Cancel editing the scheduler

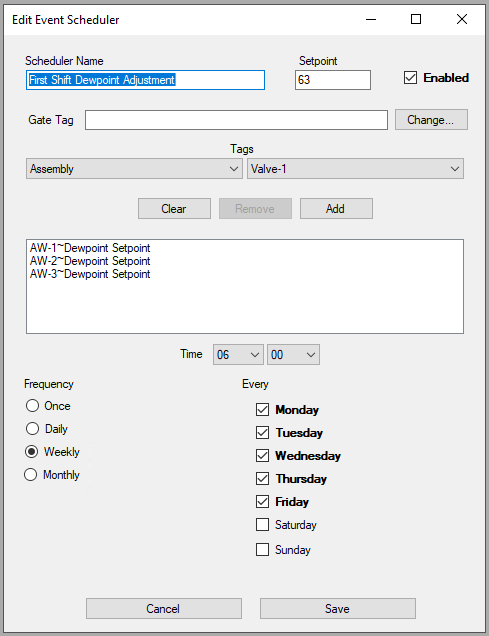163,608
